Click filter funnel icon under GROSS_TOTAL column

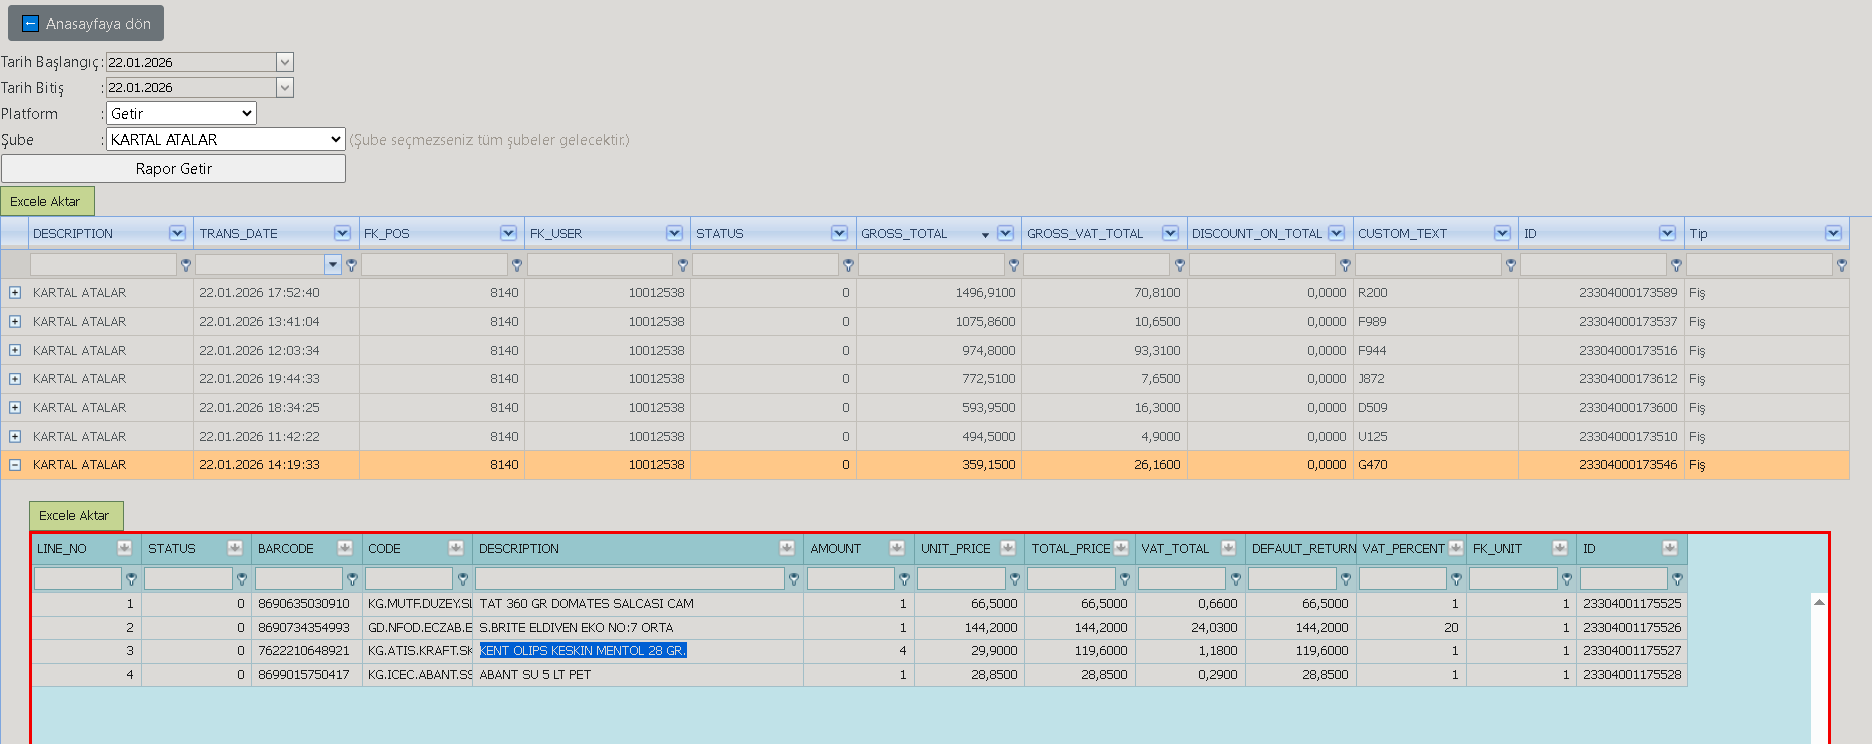coord(1014,265)
